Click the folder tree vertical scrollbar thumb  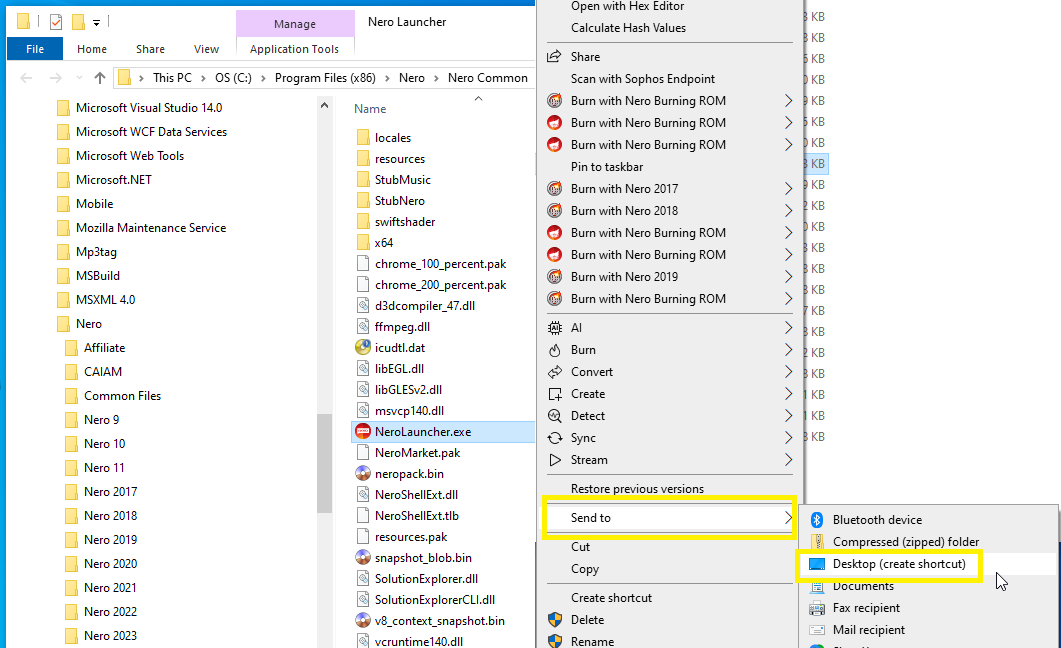click(x=324, y=463)
